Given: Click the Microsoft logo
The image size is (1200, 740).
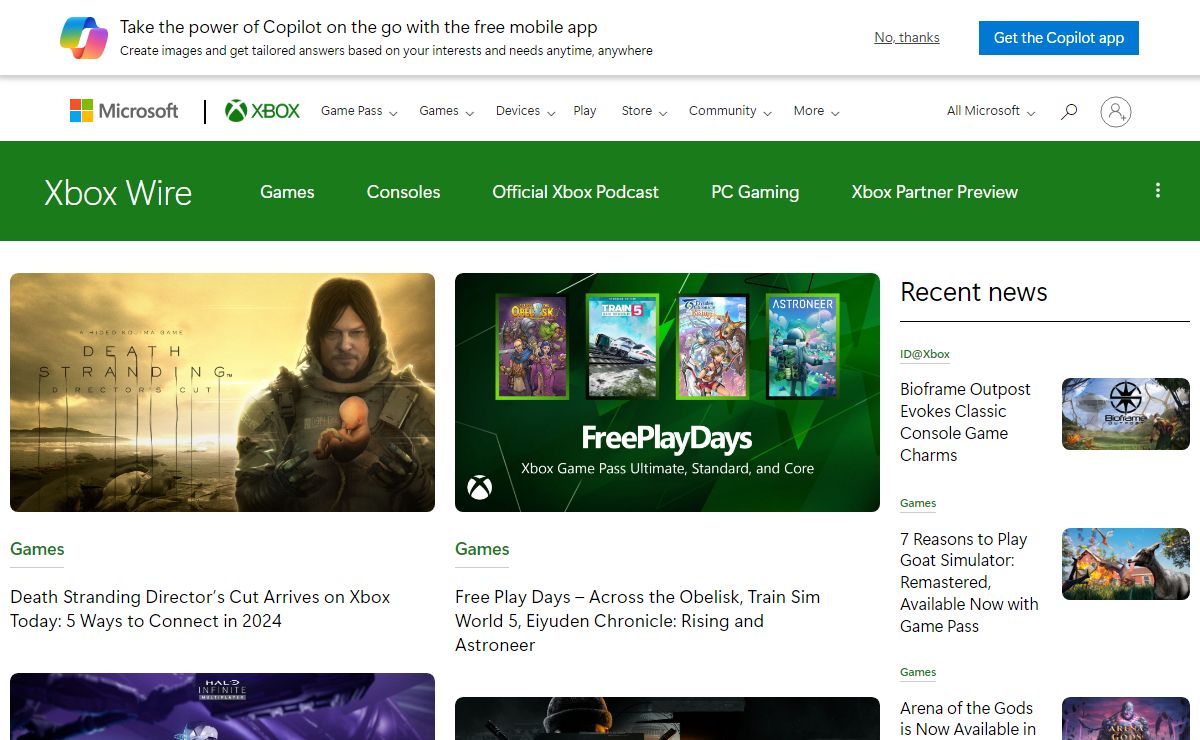Looking at the screenshot, I should pos(124,111).
